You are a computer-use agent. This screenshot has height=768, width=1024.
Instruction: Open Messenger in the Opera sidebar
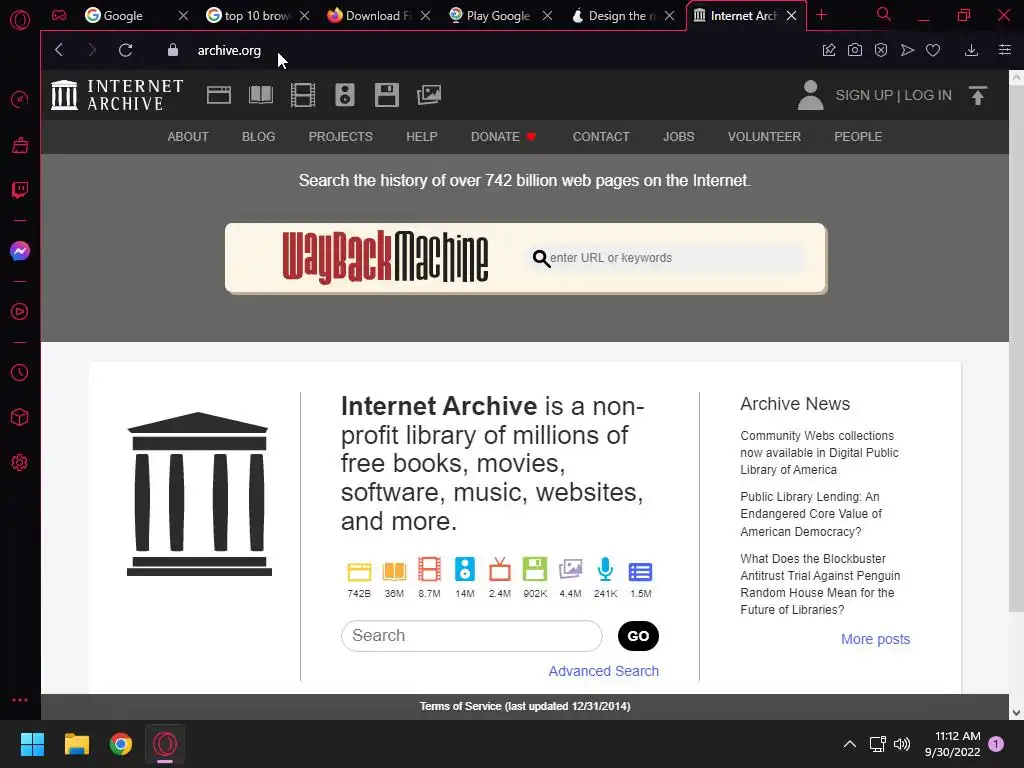[x=20, y=251]
